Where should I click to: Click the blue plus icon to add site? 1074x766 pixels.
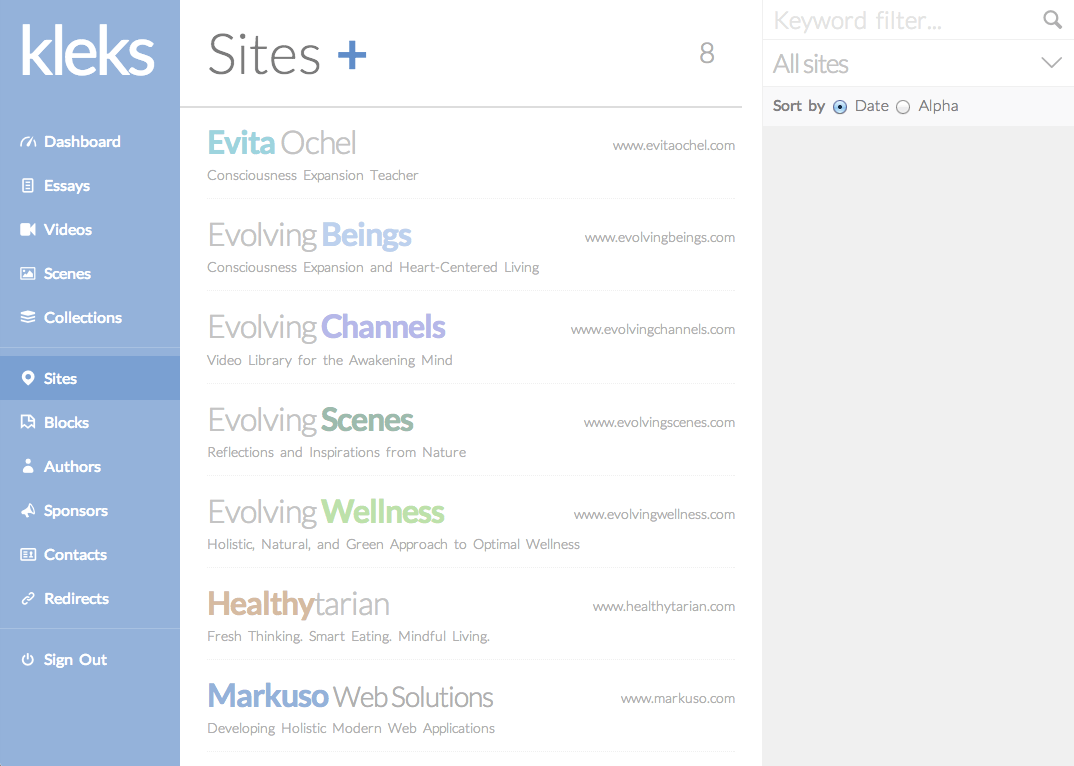pyautogui.click(x=352, y=55)
